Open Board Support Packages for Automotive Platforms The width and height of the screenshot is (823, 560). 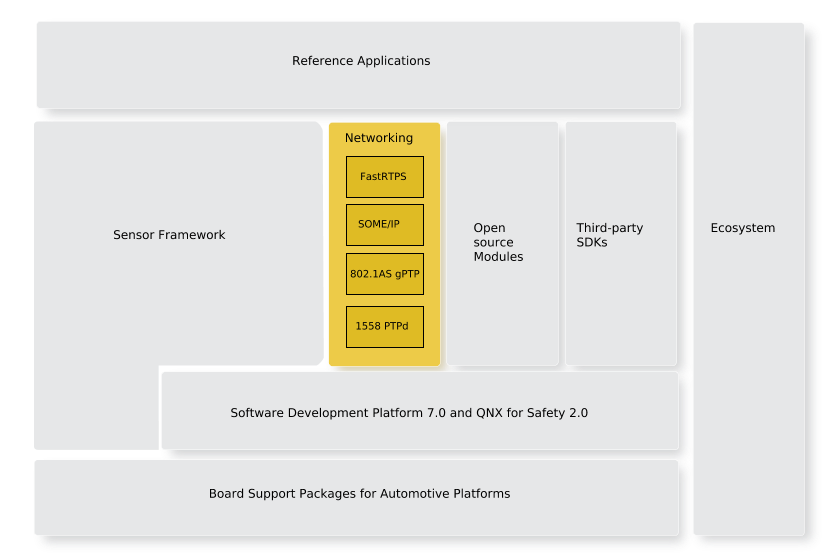pyautogui.click(x=359, y=494)
